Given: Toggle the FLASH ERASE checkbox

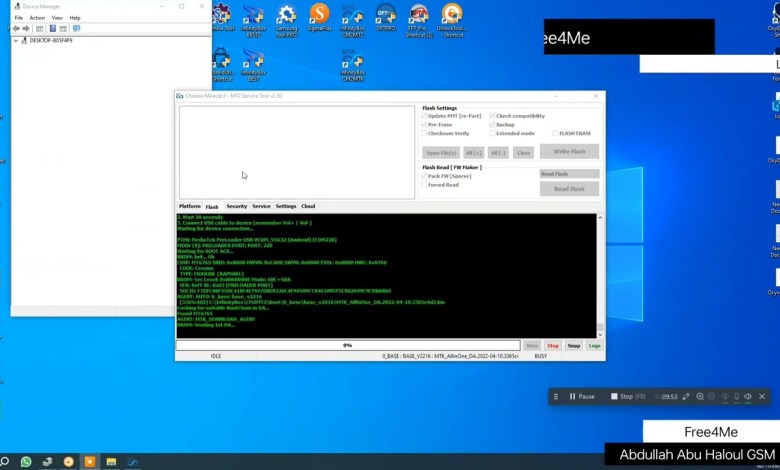Looking at the screenshot, I should pyautogui.click(x=555, y=133).
